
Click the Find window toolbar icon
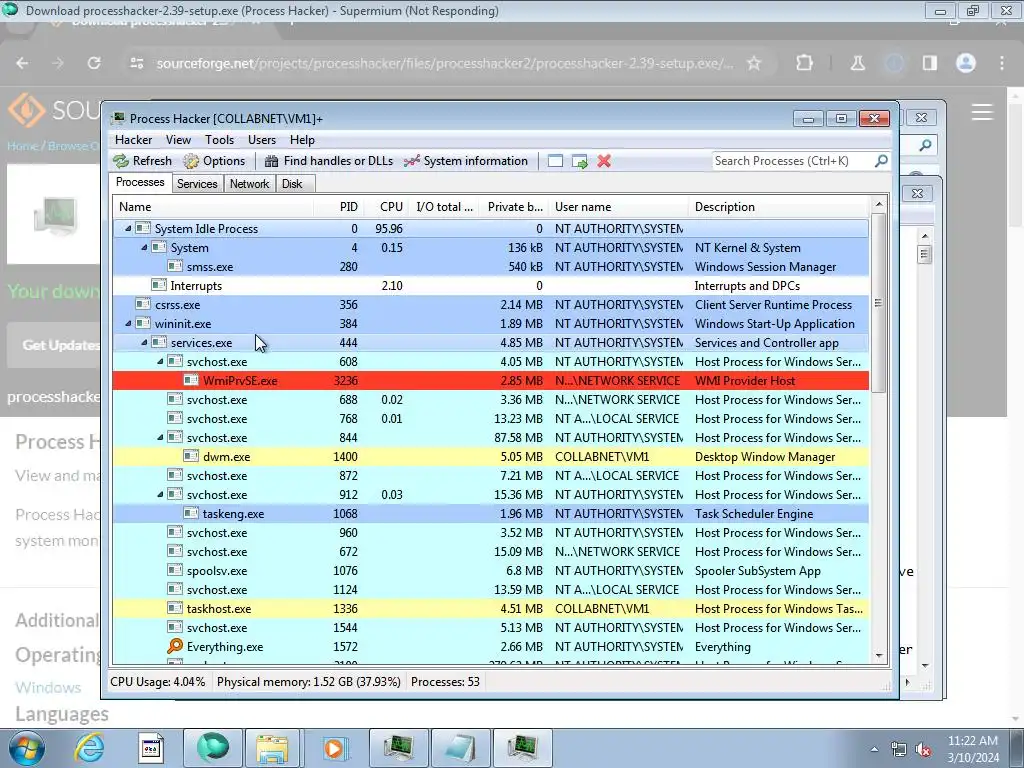point(555,161)
